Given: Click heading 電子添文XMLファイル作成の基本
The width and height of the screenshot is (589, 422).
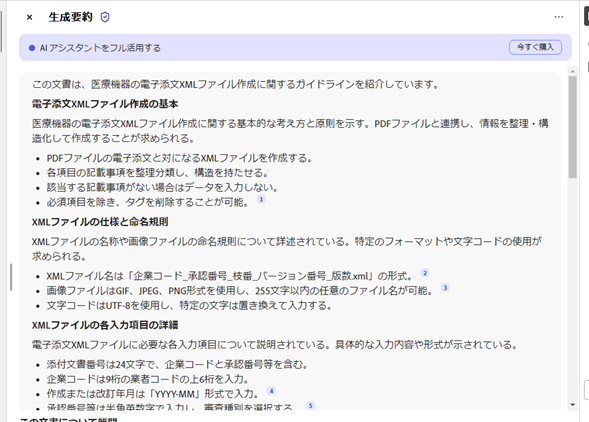Looking at the screenshot, I should [105, 104].
